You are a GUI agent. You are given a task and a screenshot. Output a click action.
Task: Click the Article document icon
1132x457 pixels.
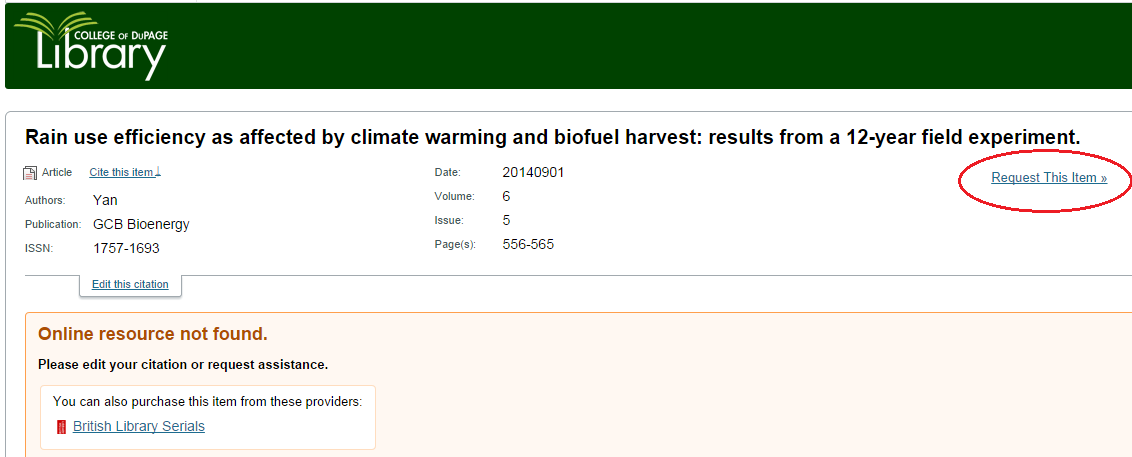(30, 173)
